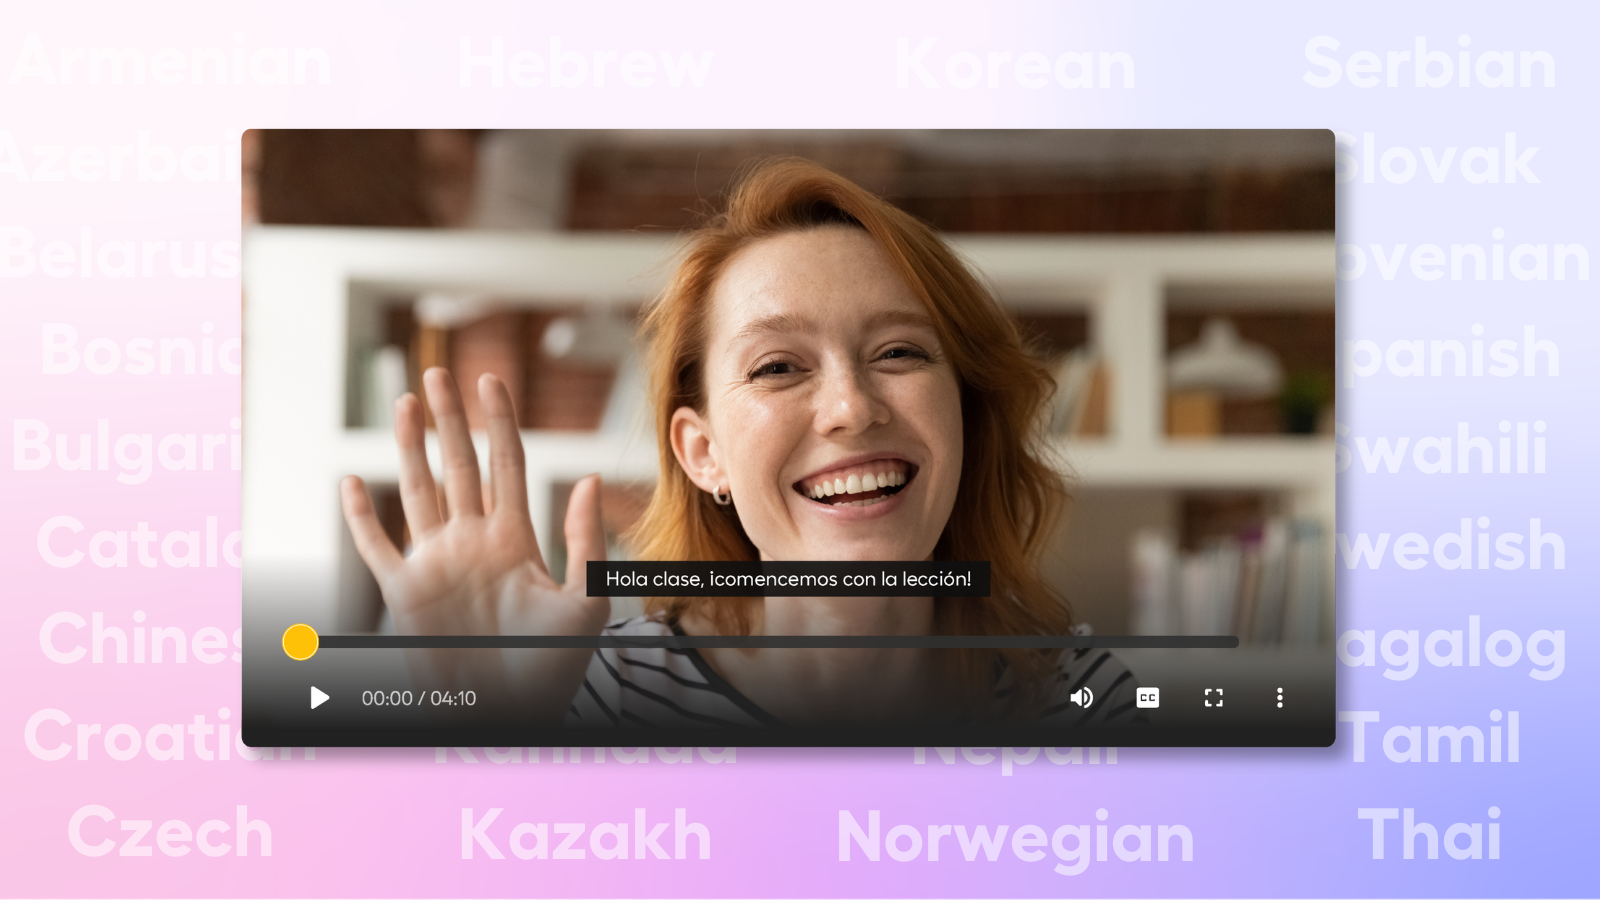This screenshot has width=1600, height=900.
Task: Select Thai from the language list
Action: point(1429,834)
